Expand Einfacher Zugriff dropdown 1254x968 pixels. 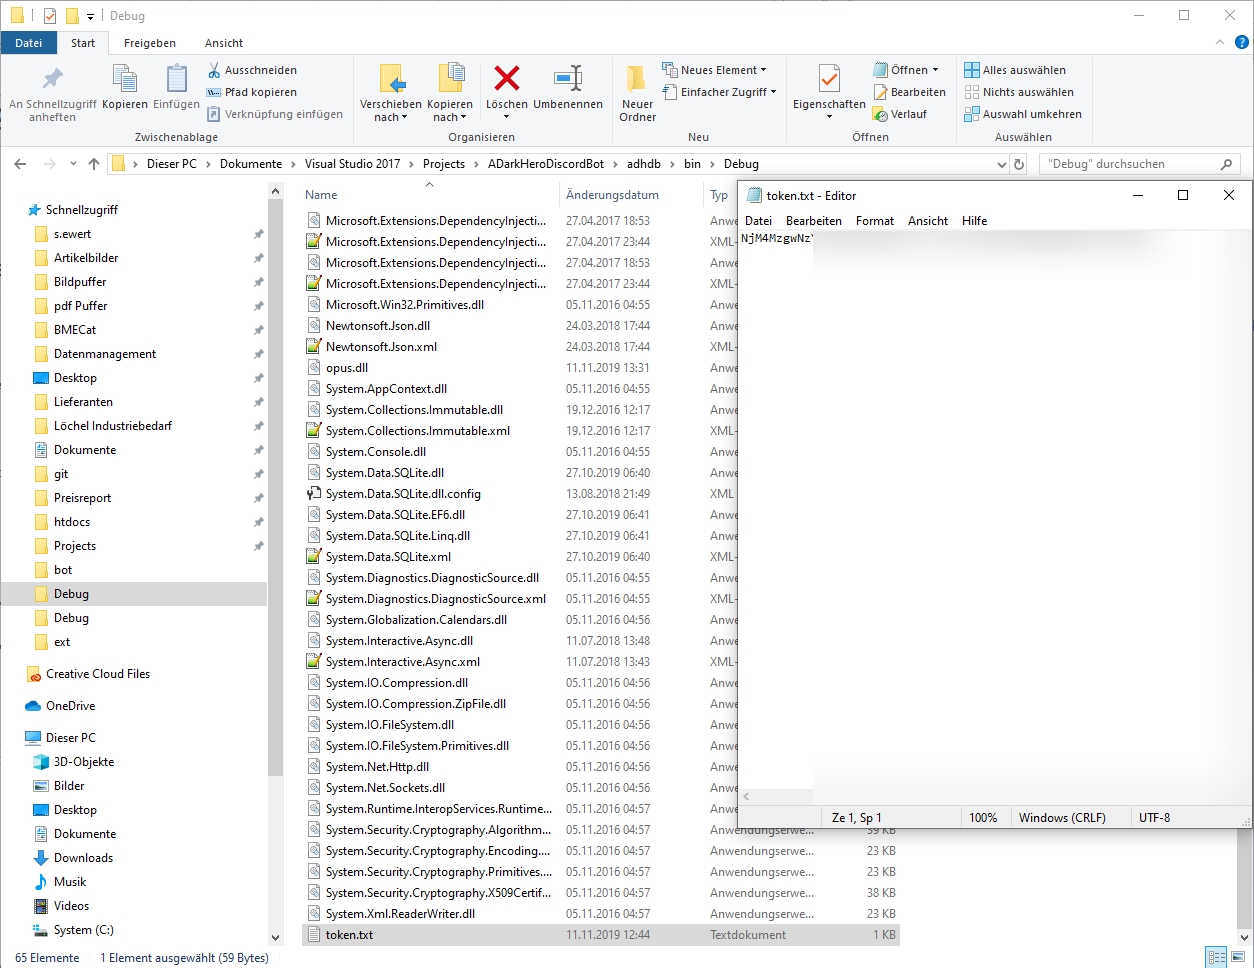point(719,92)
